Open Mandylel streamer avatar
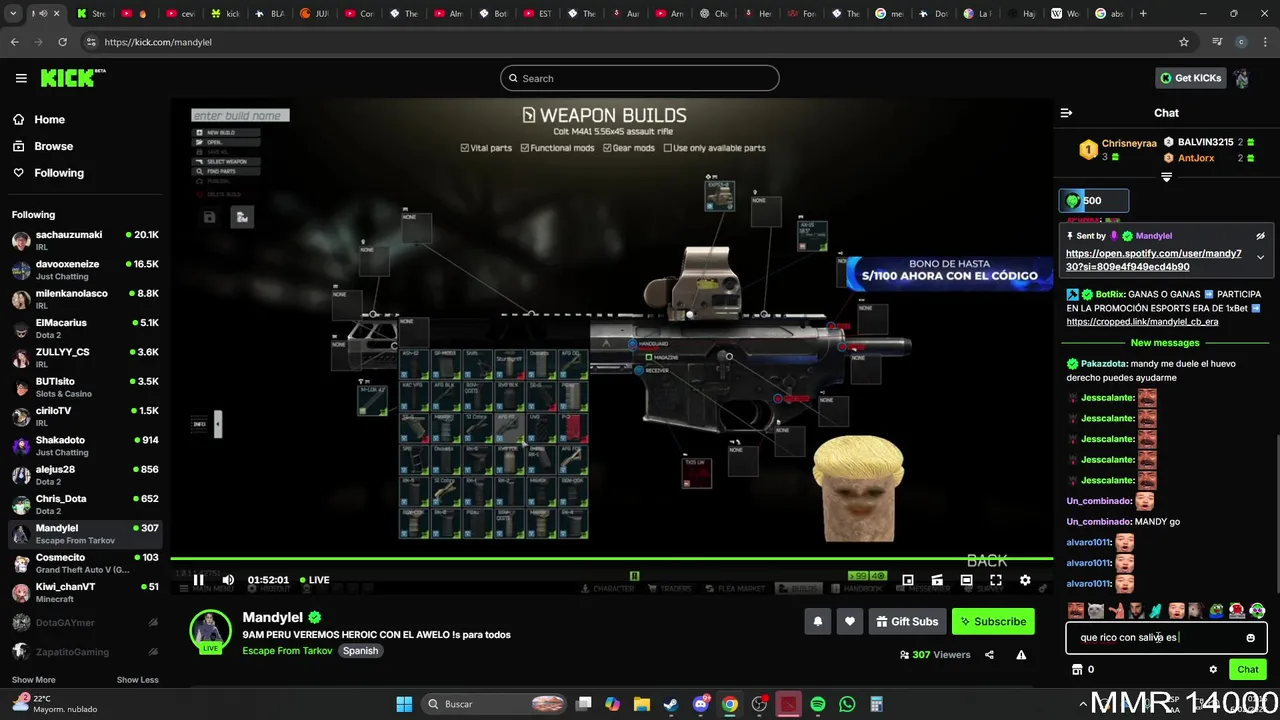Viewport: 1280px width, 720px height. pos(210,630)
